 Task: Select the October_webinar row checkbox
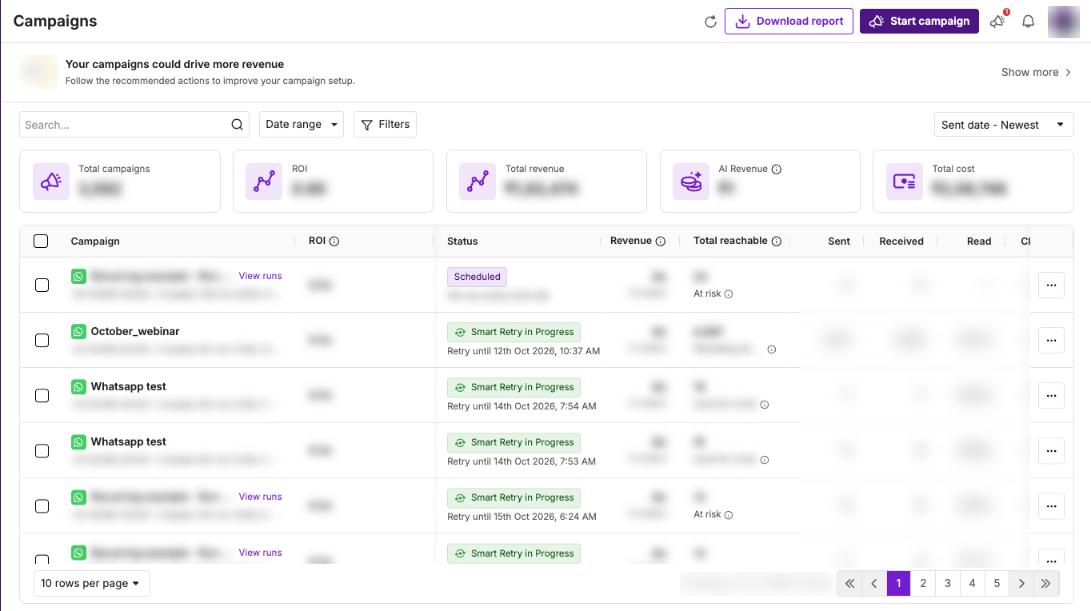tap(42, 340)
